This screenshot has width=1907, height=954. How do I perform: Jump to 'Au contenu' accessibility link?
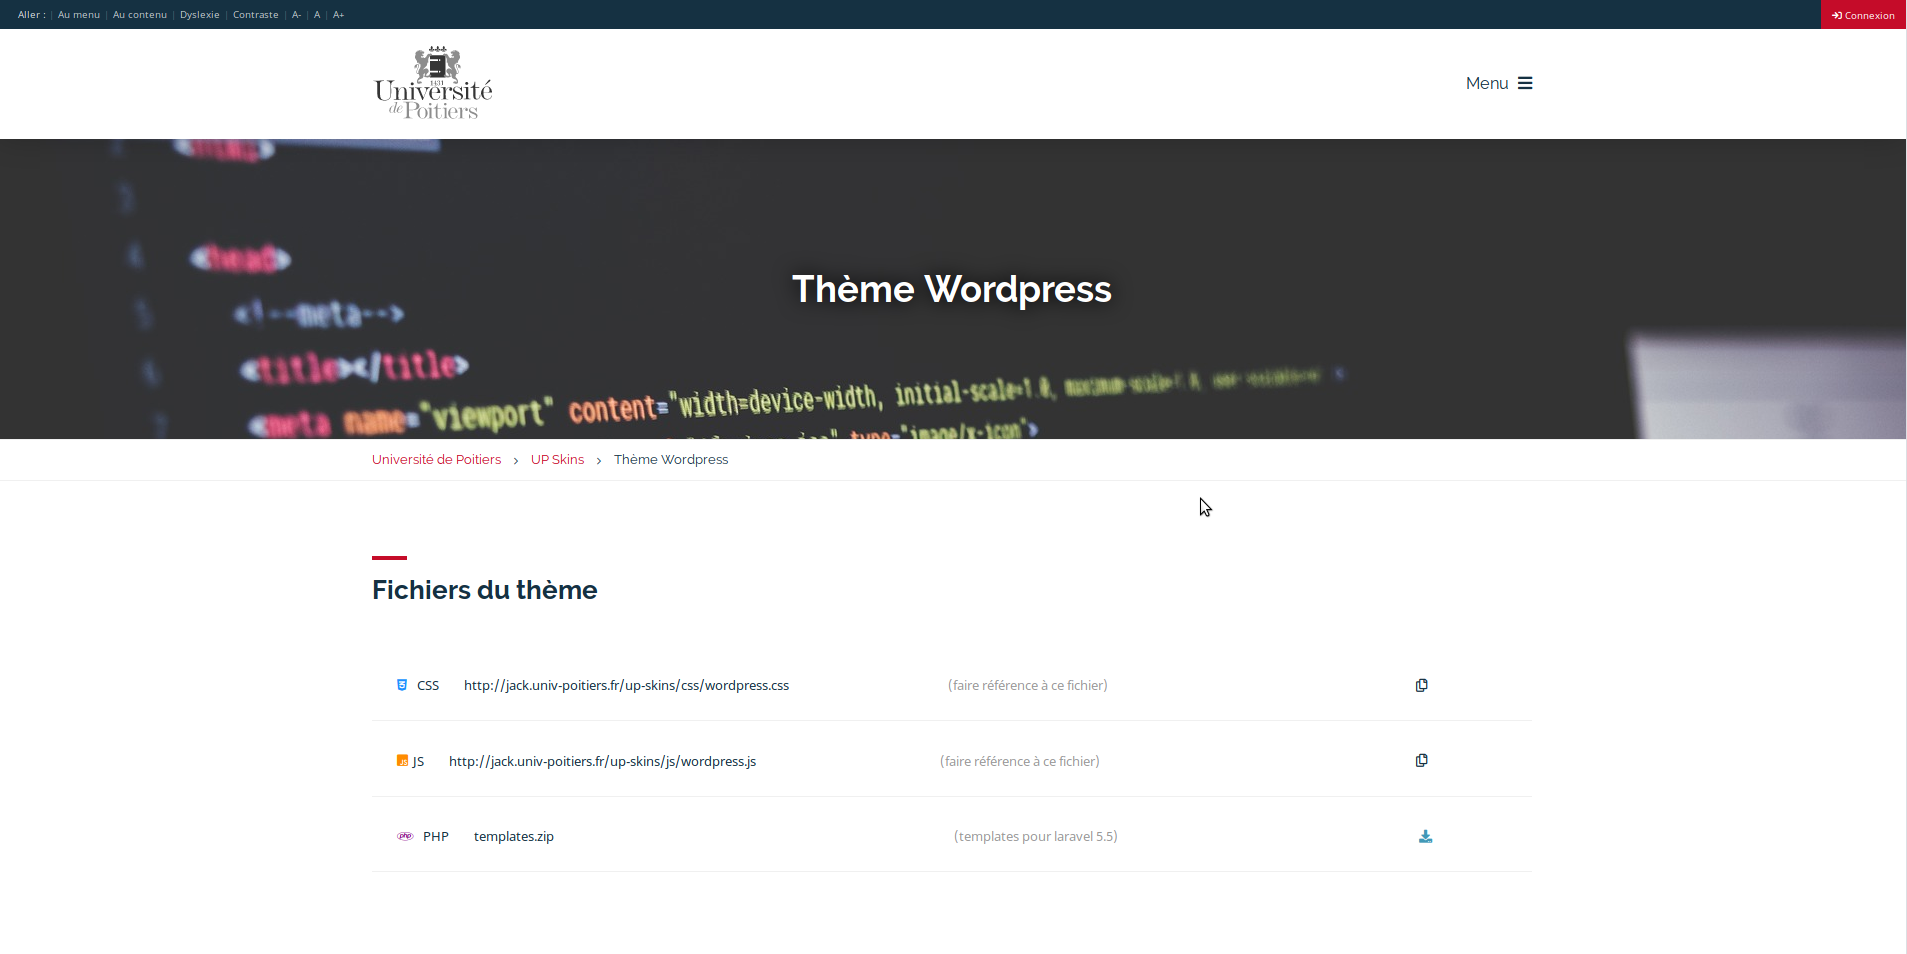point(140,15)
